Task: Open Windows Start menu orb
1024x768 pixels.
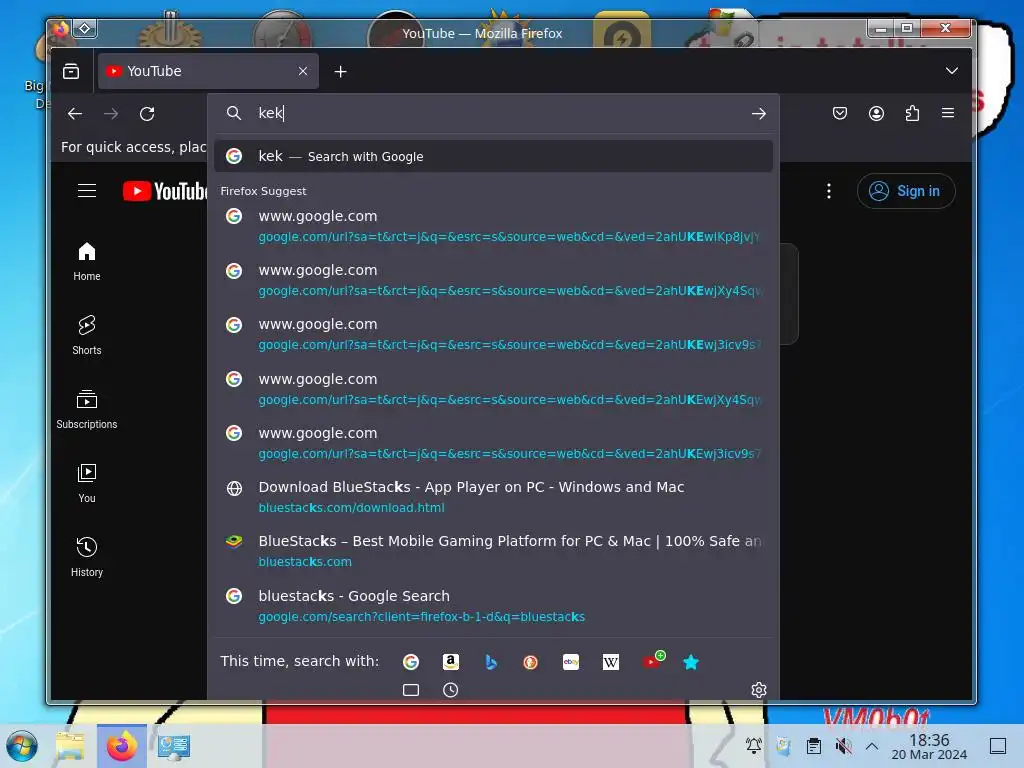Action: 23,746
